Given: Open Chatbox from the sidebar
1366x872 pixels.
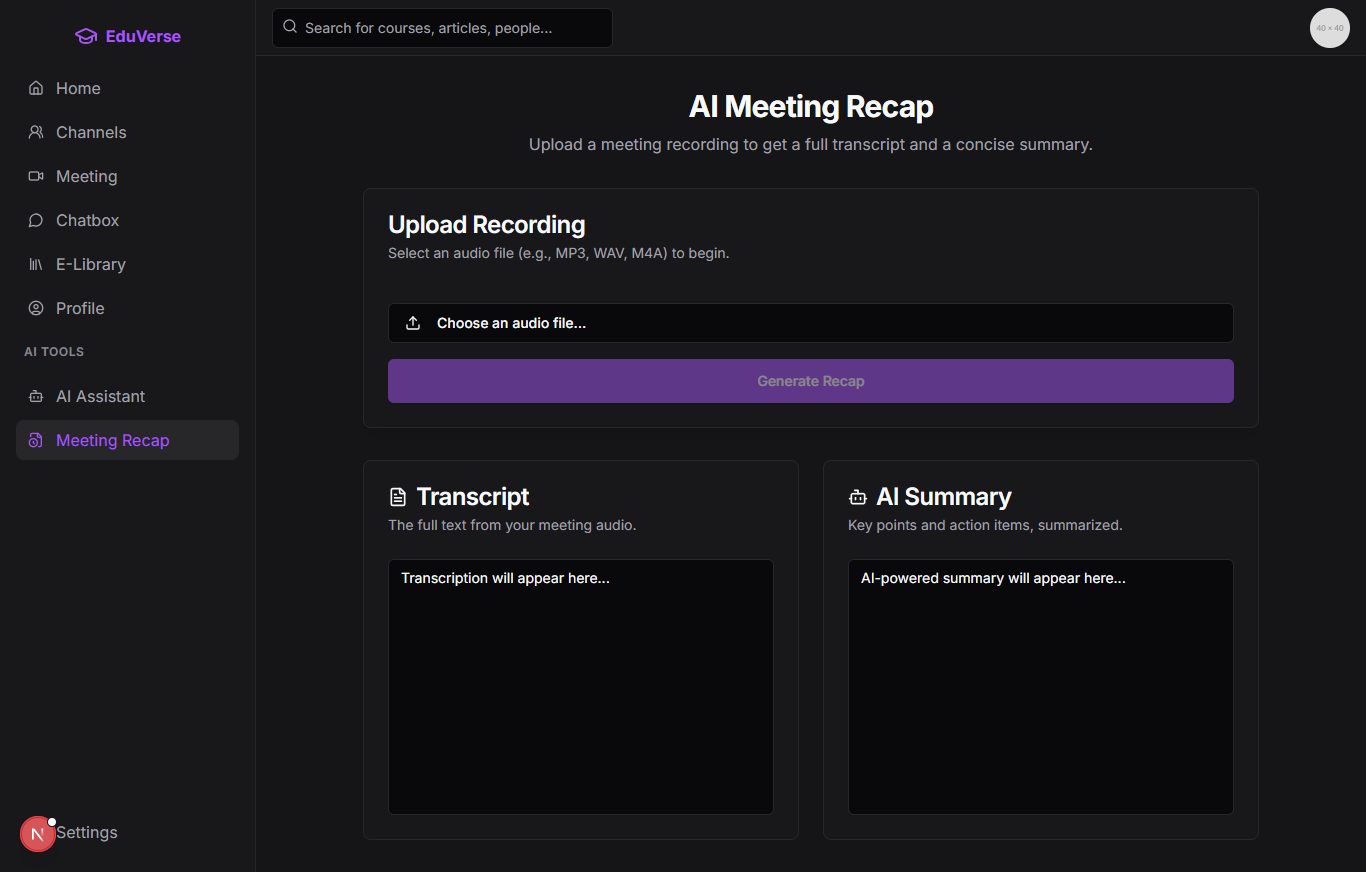Looking at the screenshot, I should (x=127, y=220).
